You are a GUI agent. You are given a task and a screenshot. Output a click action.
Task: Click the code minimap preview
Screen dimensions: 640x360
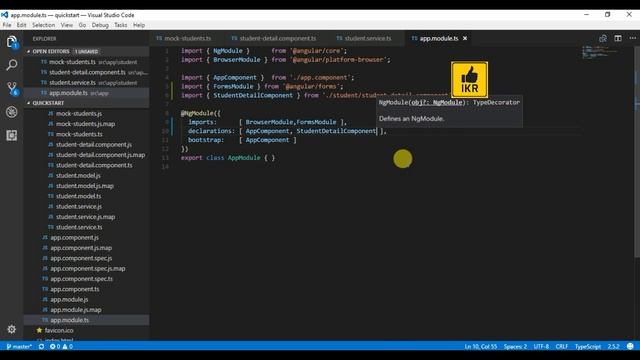click(600, 52)
